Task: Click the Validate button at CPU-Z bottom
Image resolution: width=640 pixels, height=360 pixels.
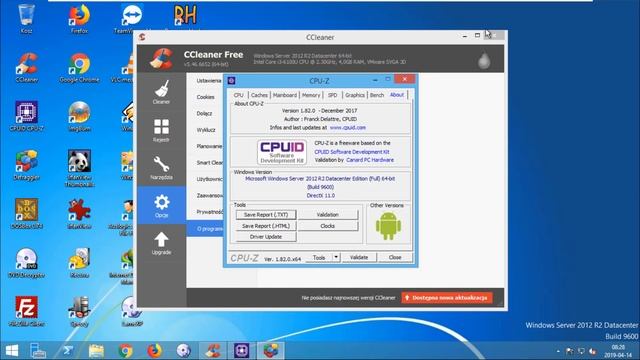Action: pyautogui.click(x=359, y=258)
